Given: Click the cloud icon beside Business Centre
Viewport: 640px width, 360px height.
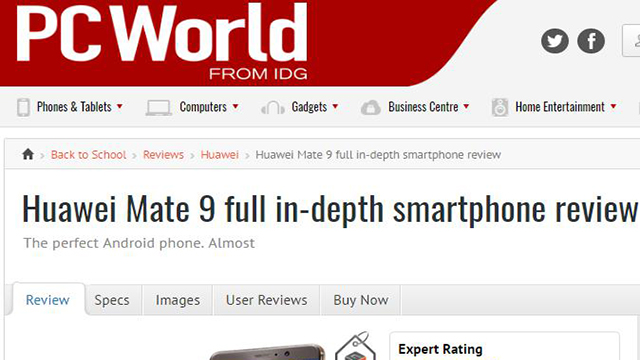Looking at the screenshot, I should [x=371, y=108].
